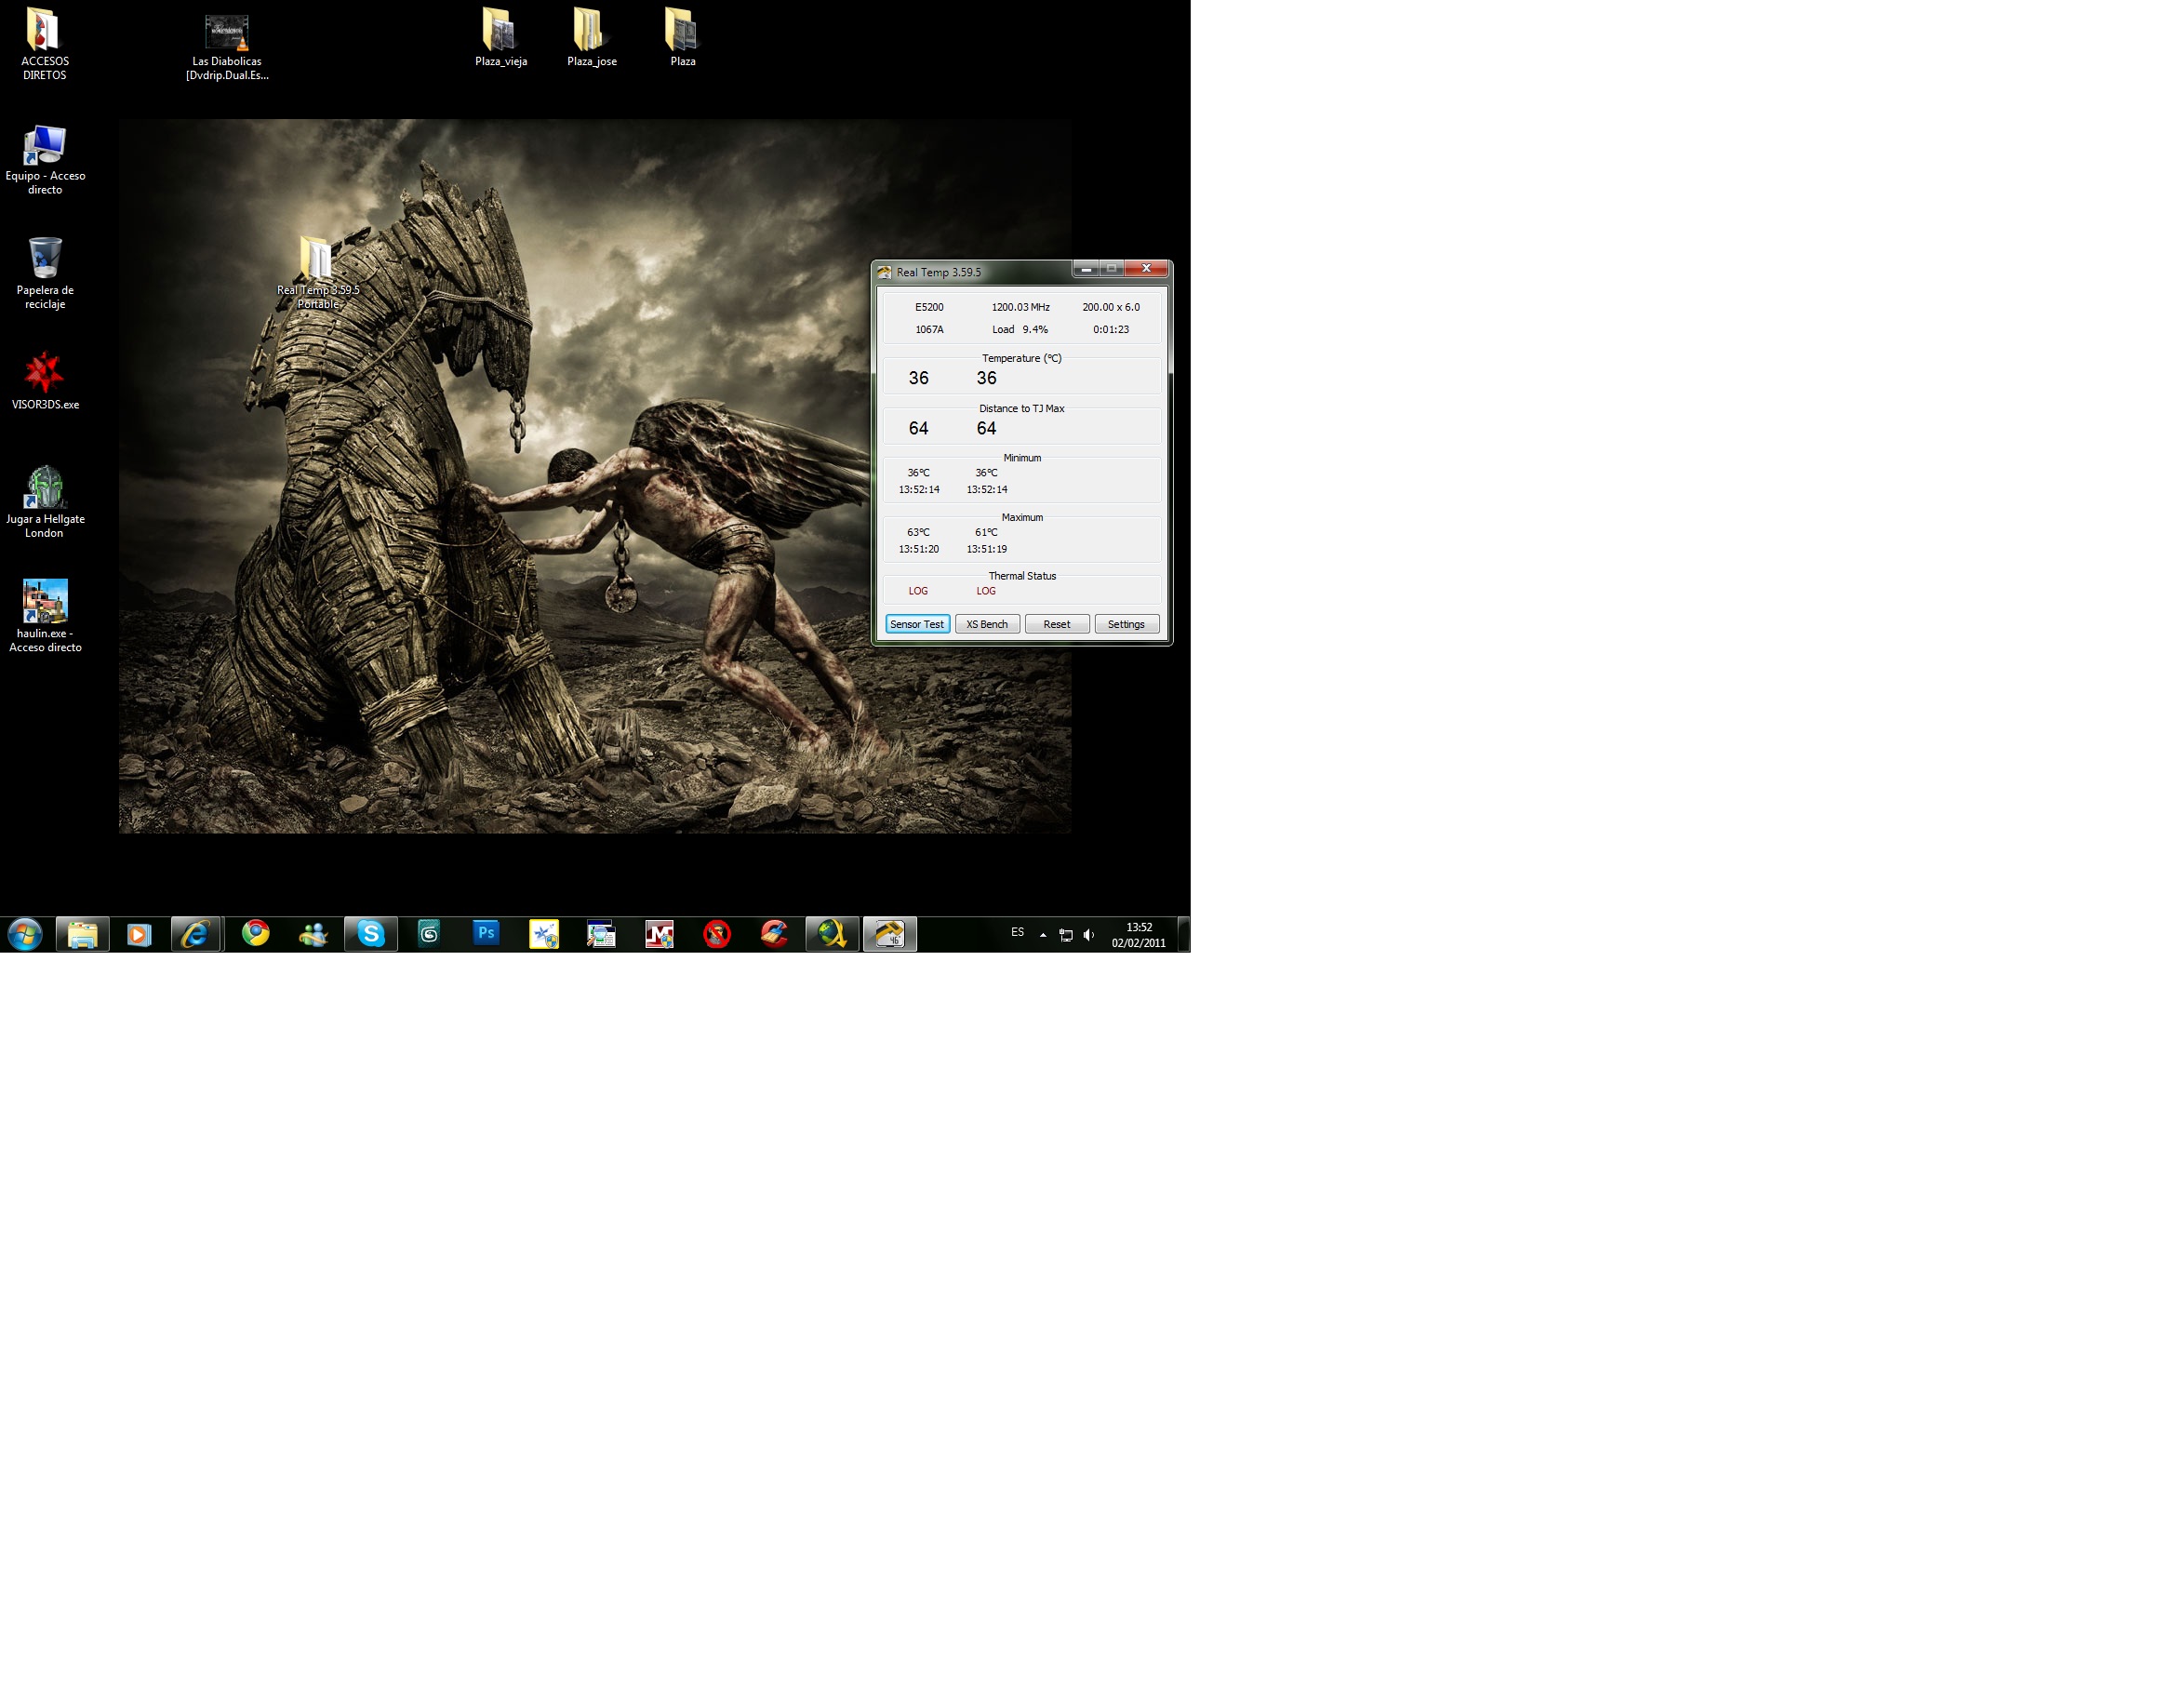Click the Sensor Test button
This screenshot has width=2173, height=1708.
pyautogui.click(x=917, y=624)
